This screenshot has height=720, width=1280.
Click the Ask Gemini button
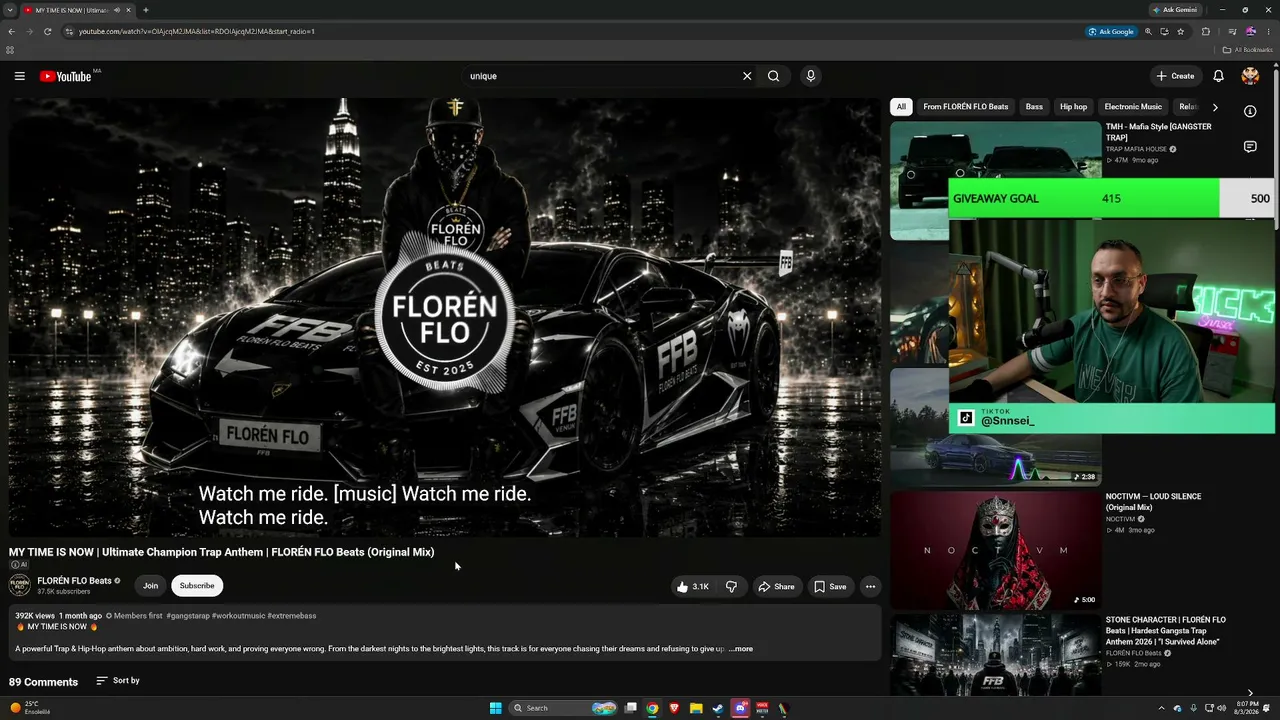pos(1175,10)
